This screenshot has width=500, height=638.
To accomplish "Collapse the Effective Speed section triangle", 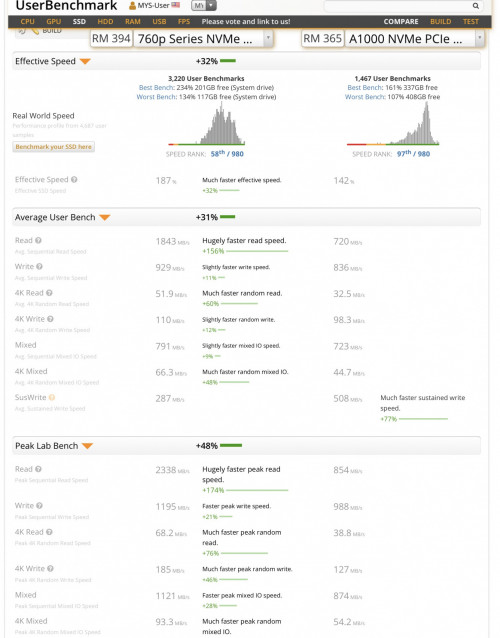I will pos(85,61).
